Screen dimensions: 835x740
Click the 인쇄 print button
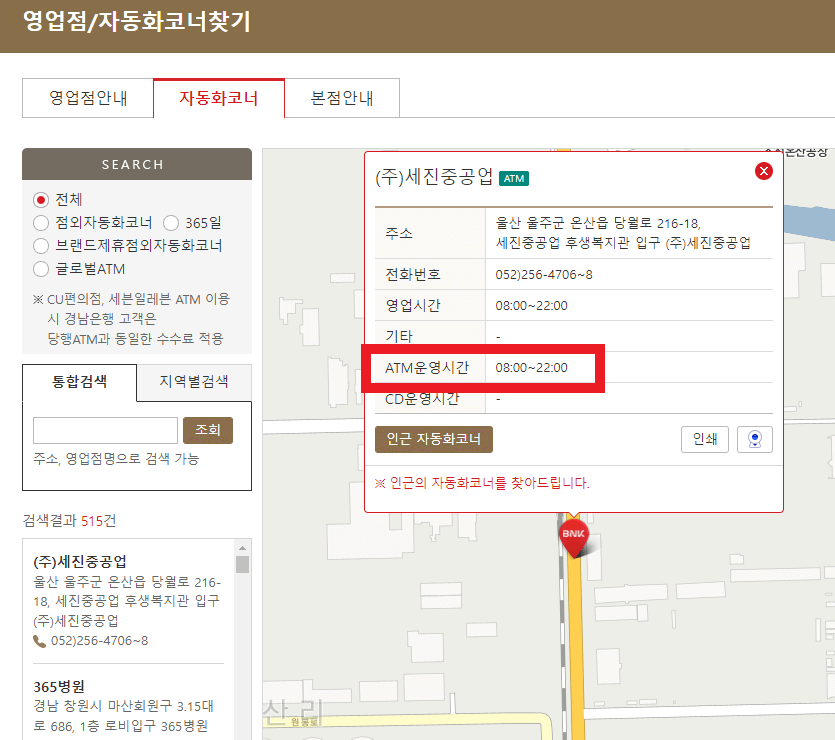[705, 438]
